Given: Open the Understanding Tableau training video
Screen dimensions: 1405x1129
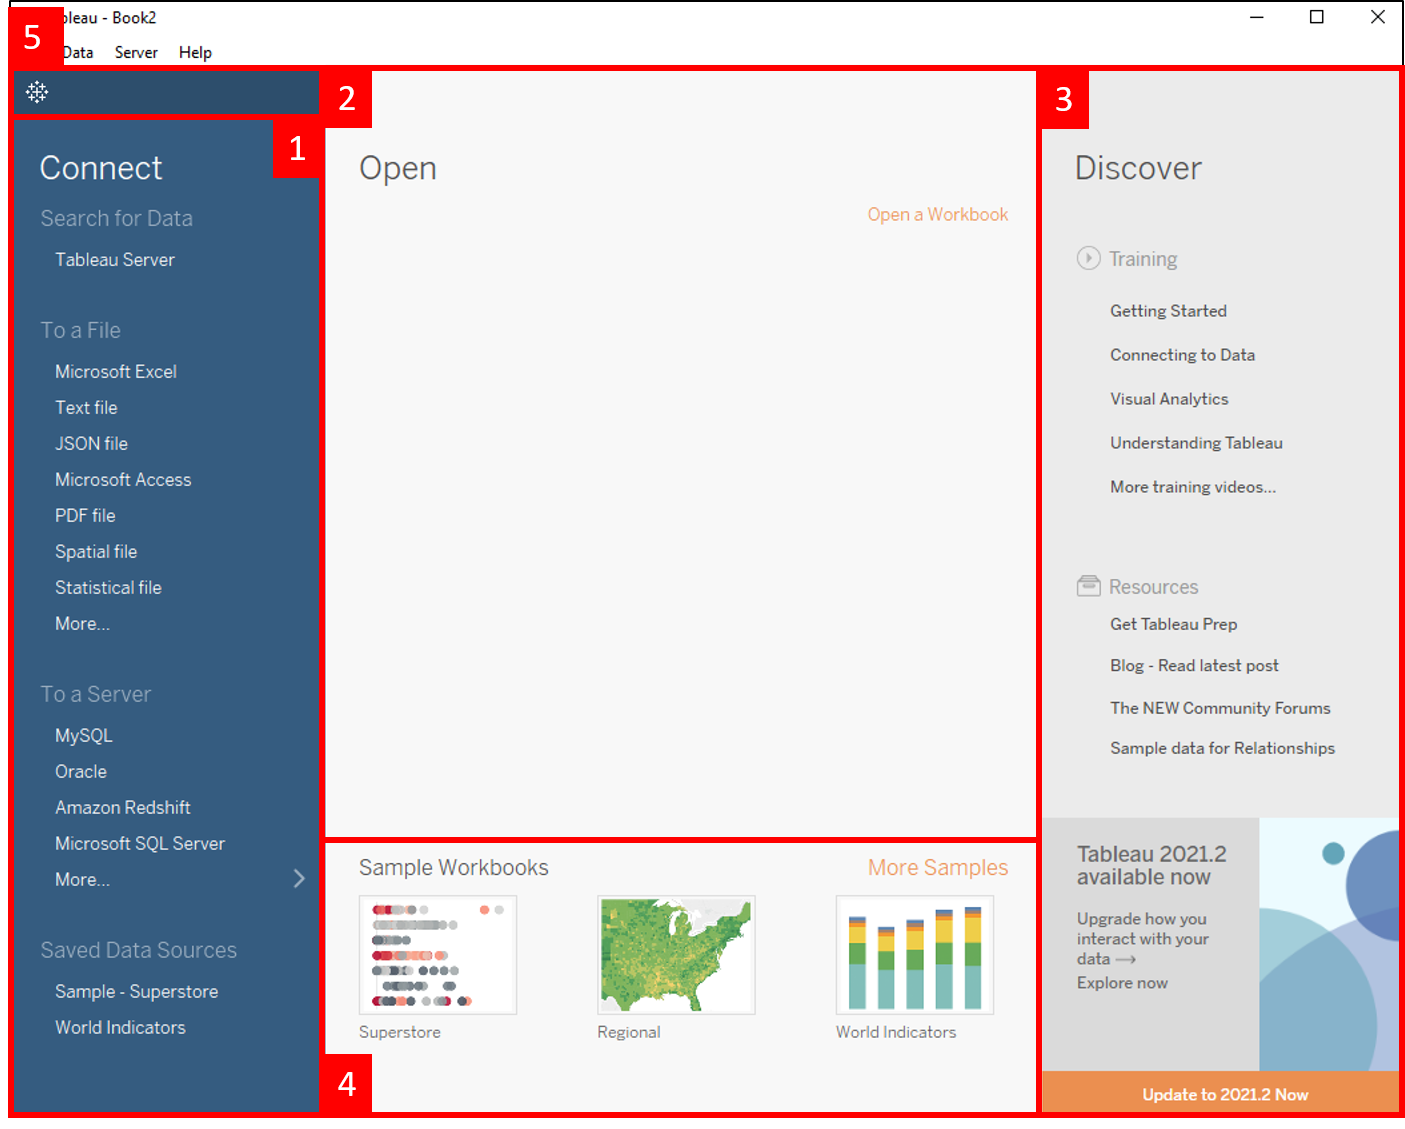Looking at the screenshot, I should (1196, 443).
